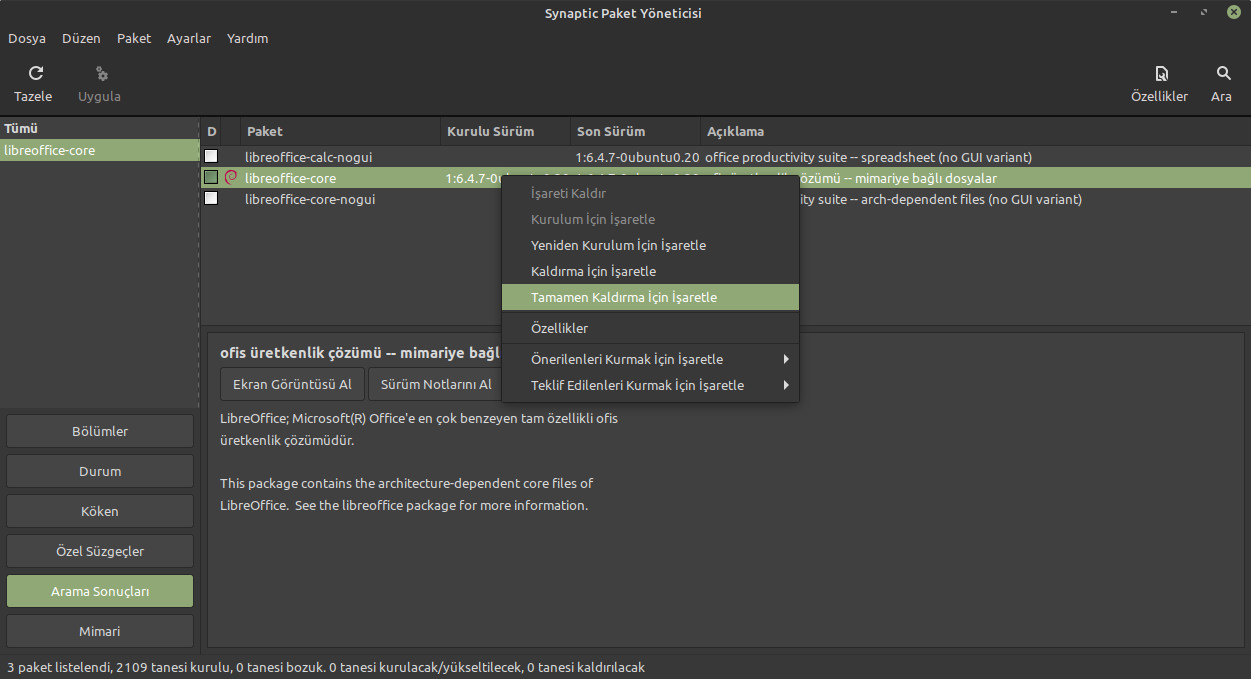
Task: Switch to the Durum filter view
Action: tap(100, 471)
